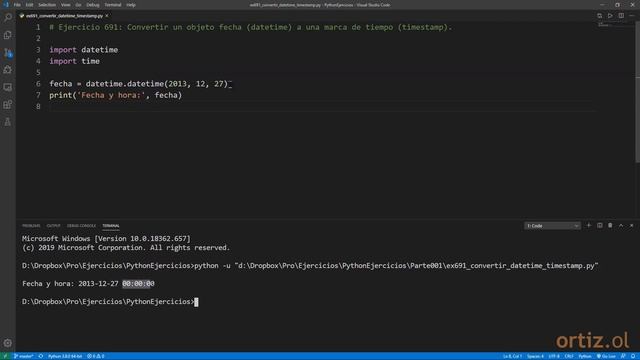Image resolution: width=640 pixels, height=360 pixels.
Task: Change CRLF end of line sequence
Action: coord(569,356)
